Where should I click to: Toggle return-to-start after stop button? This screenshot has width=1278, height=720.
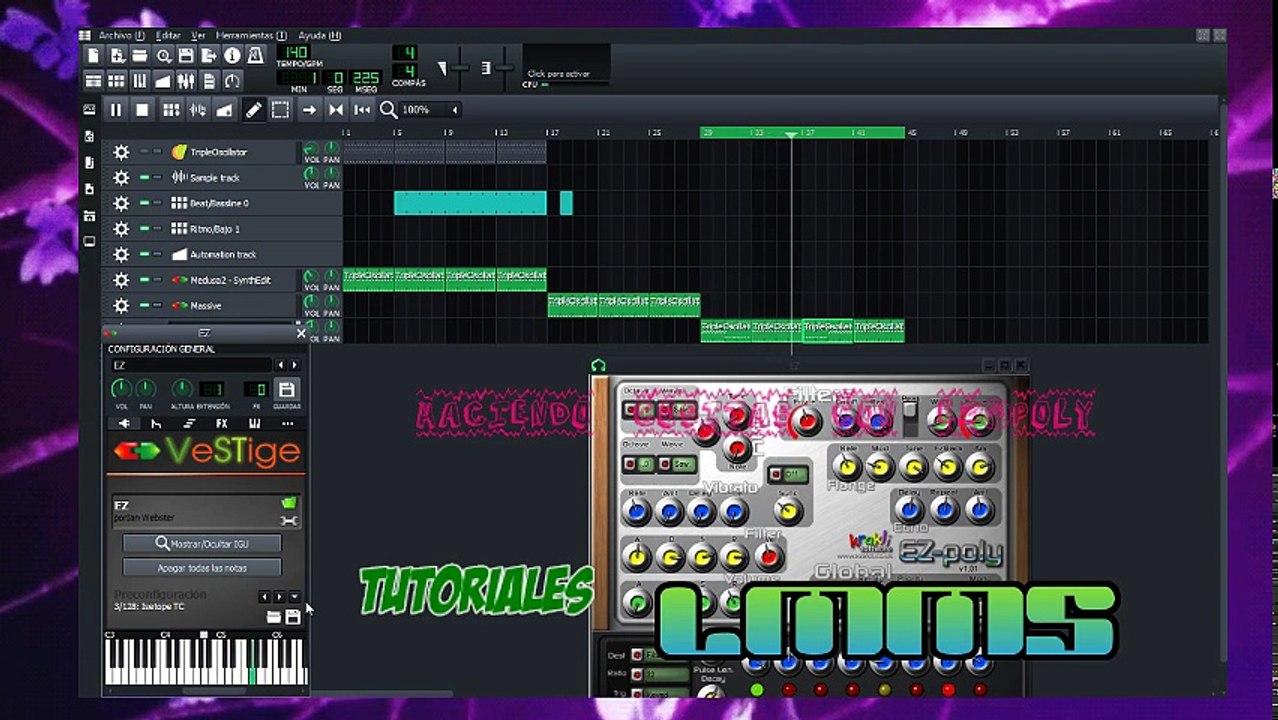point(362,110)
